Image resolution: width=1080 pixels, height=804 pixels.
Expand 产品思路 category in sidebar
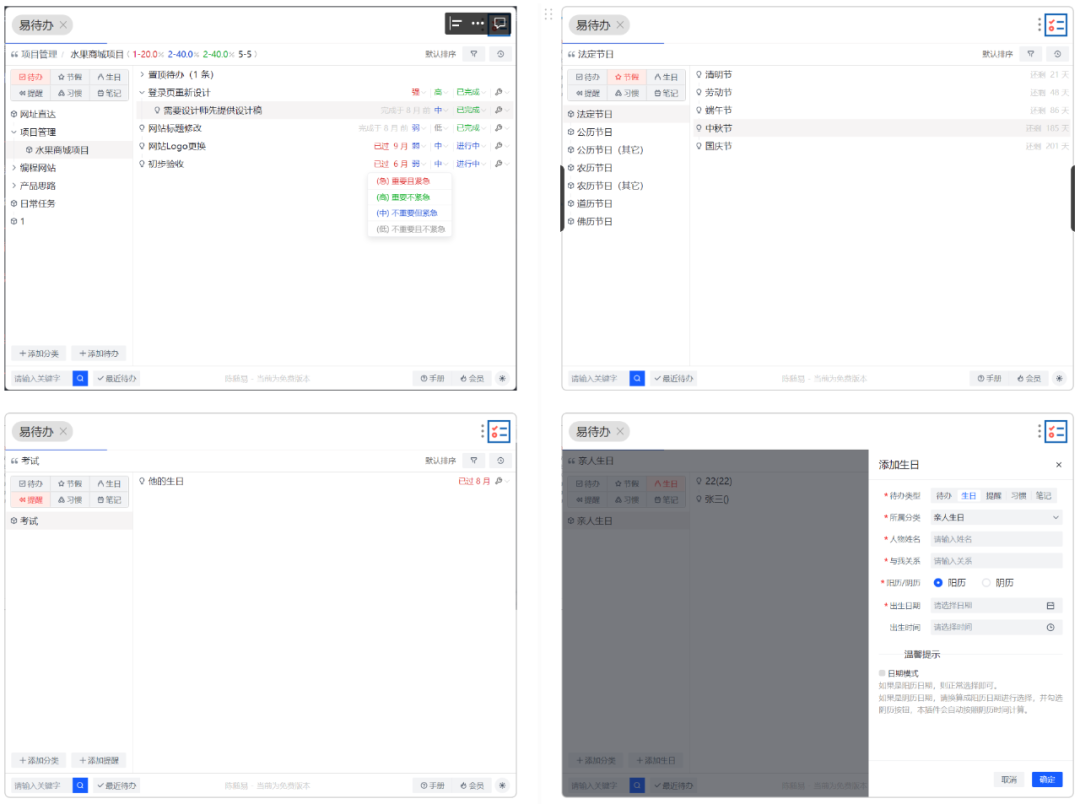(14, 186)
